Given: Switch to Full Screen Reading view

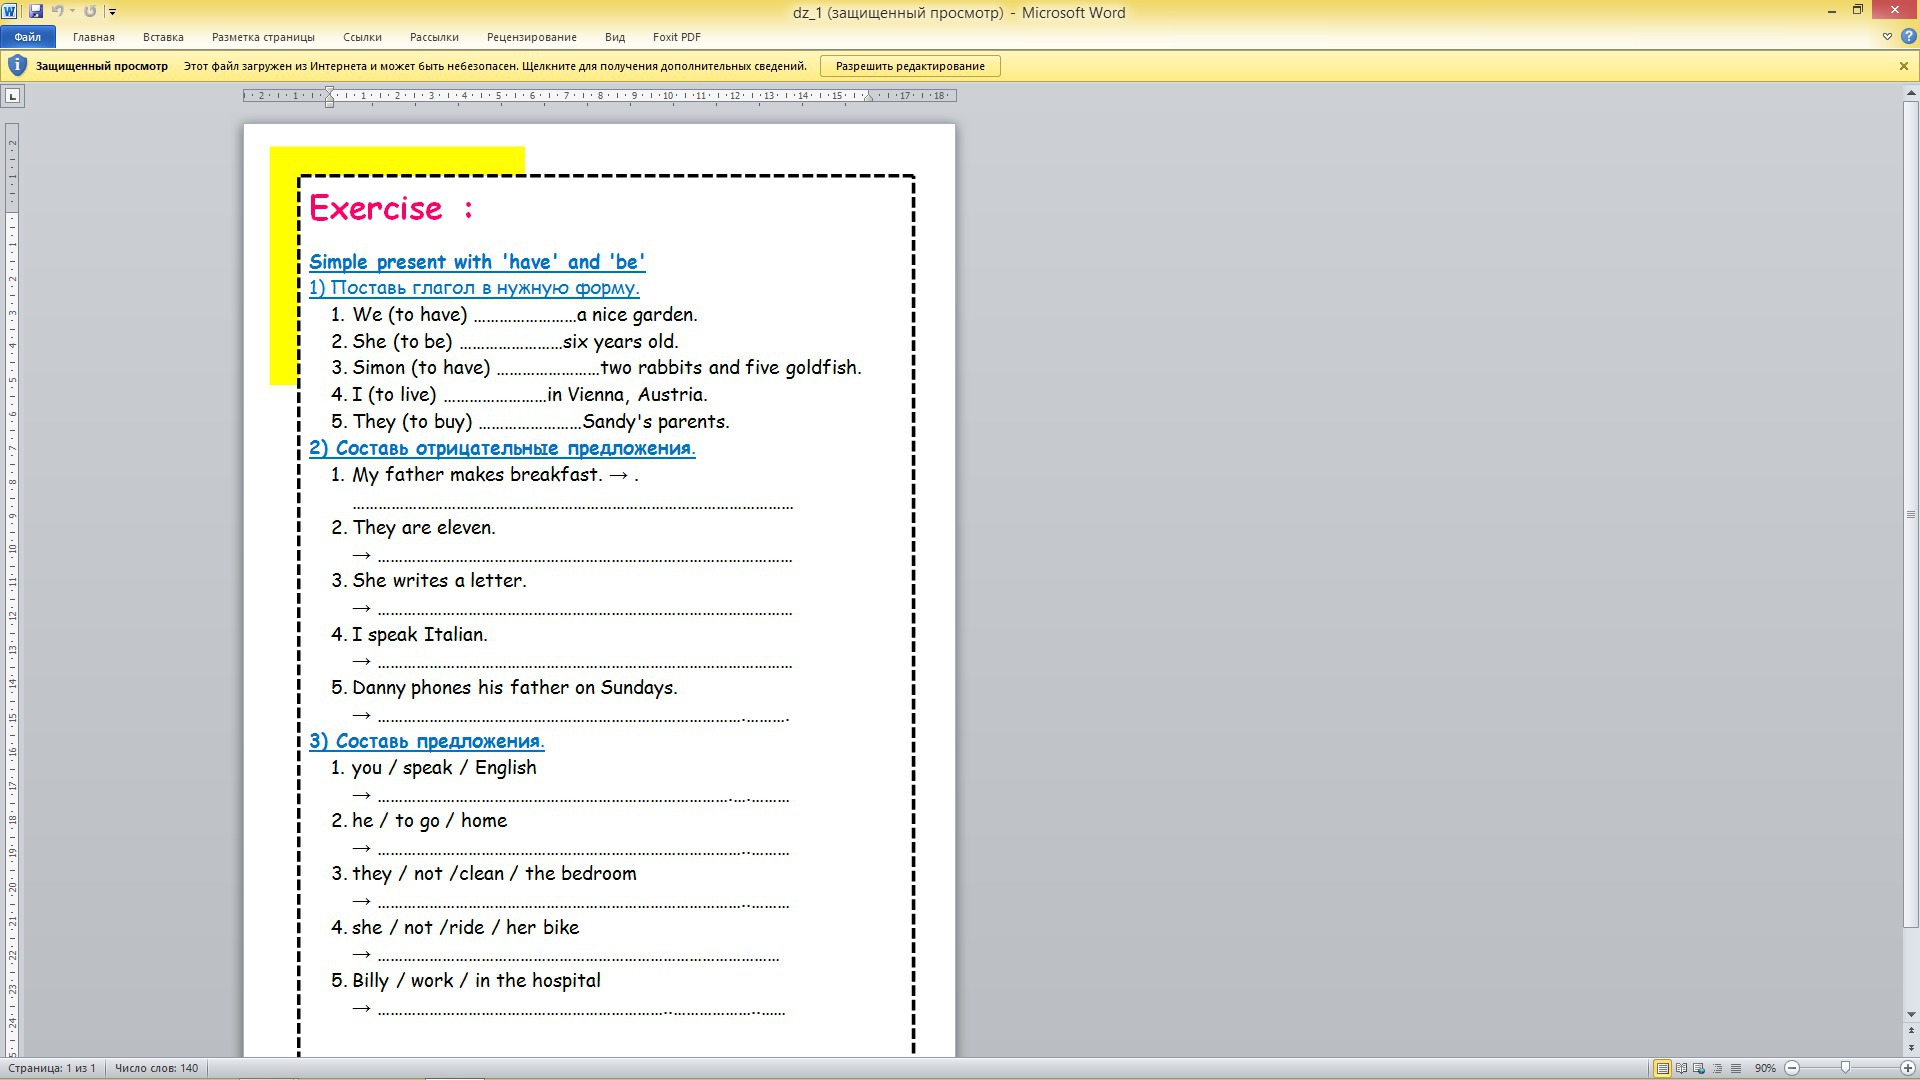Looking at the screenshot, I should (1681, 1068).
